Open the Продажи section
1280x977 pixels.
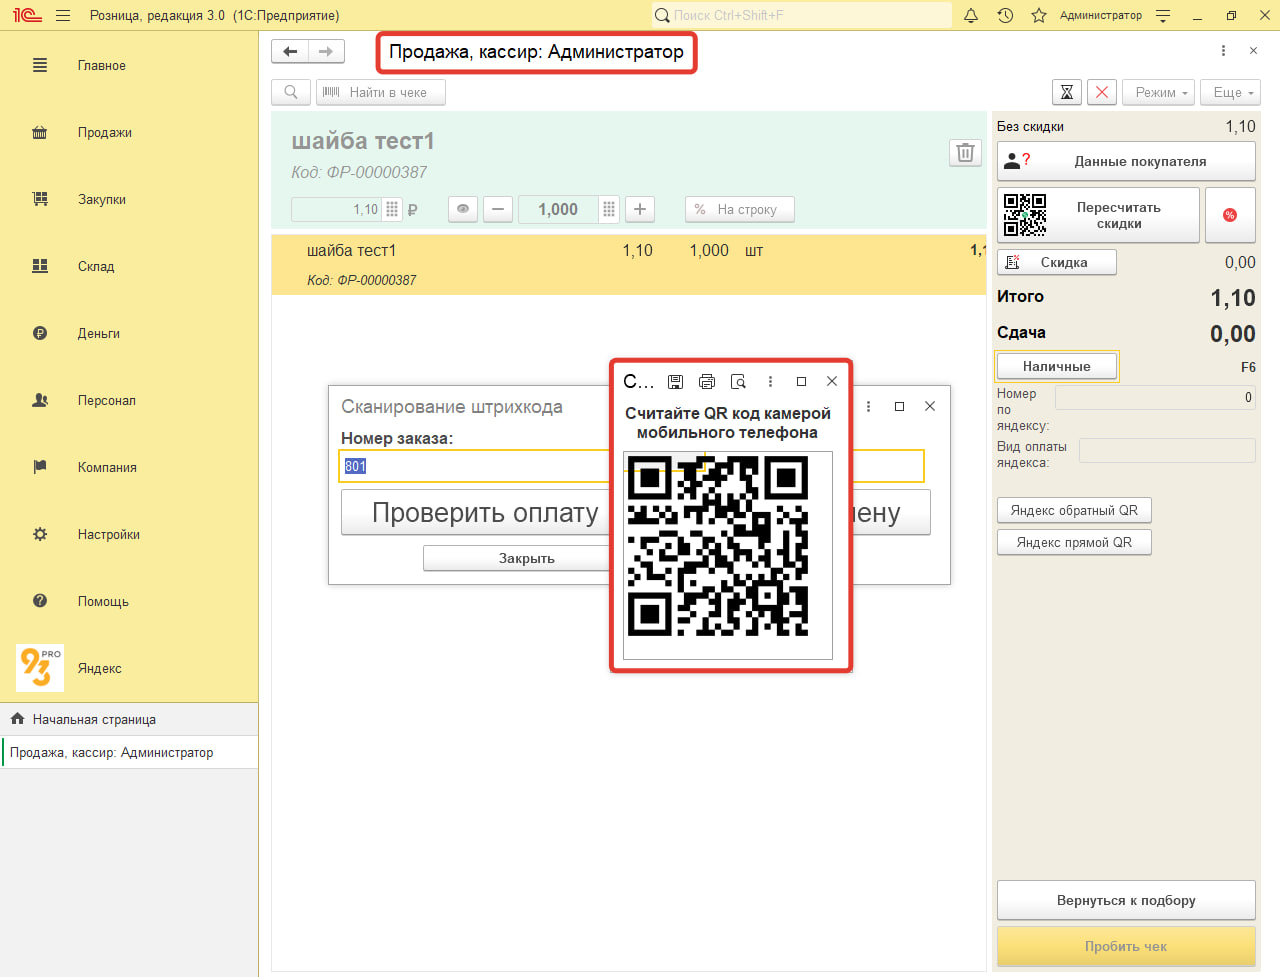click(129, 132)
